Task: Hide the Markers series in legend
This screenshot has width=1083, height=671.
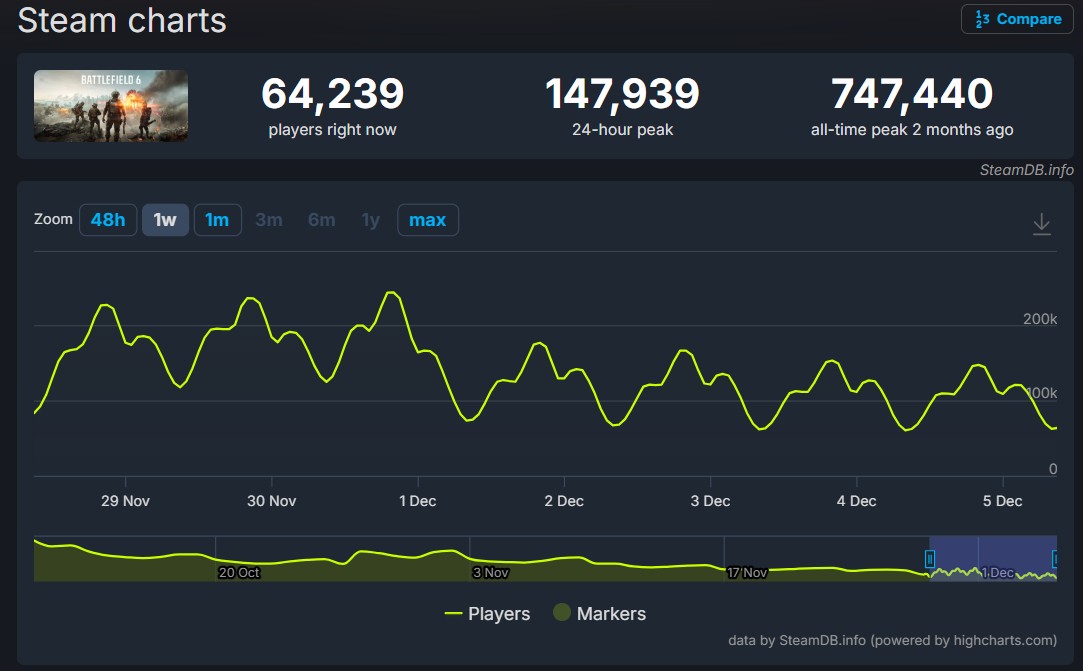Action: 599,613
